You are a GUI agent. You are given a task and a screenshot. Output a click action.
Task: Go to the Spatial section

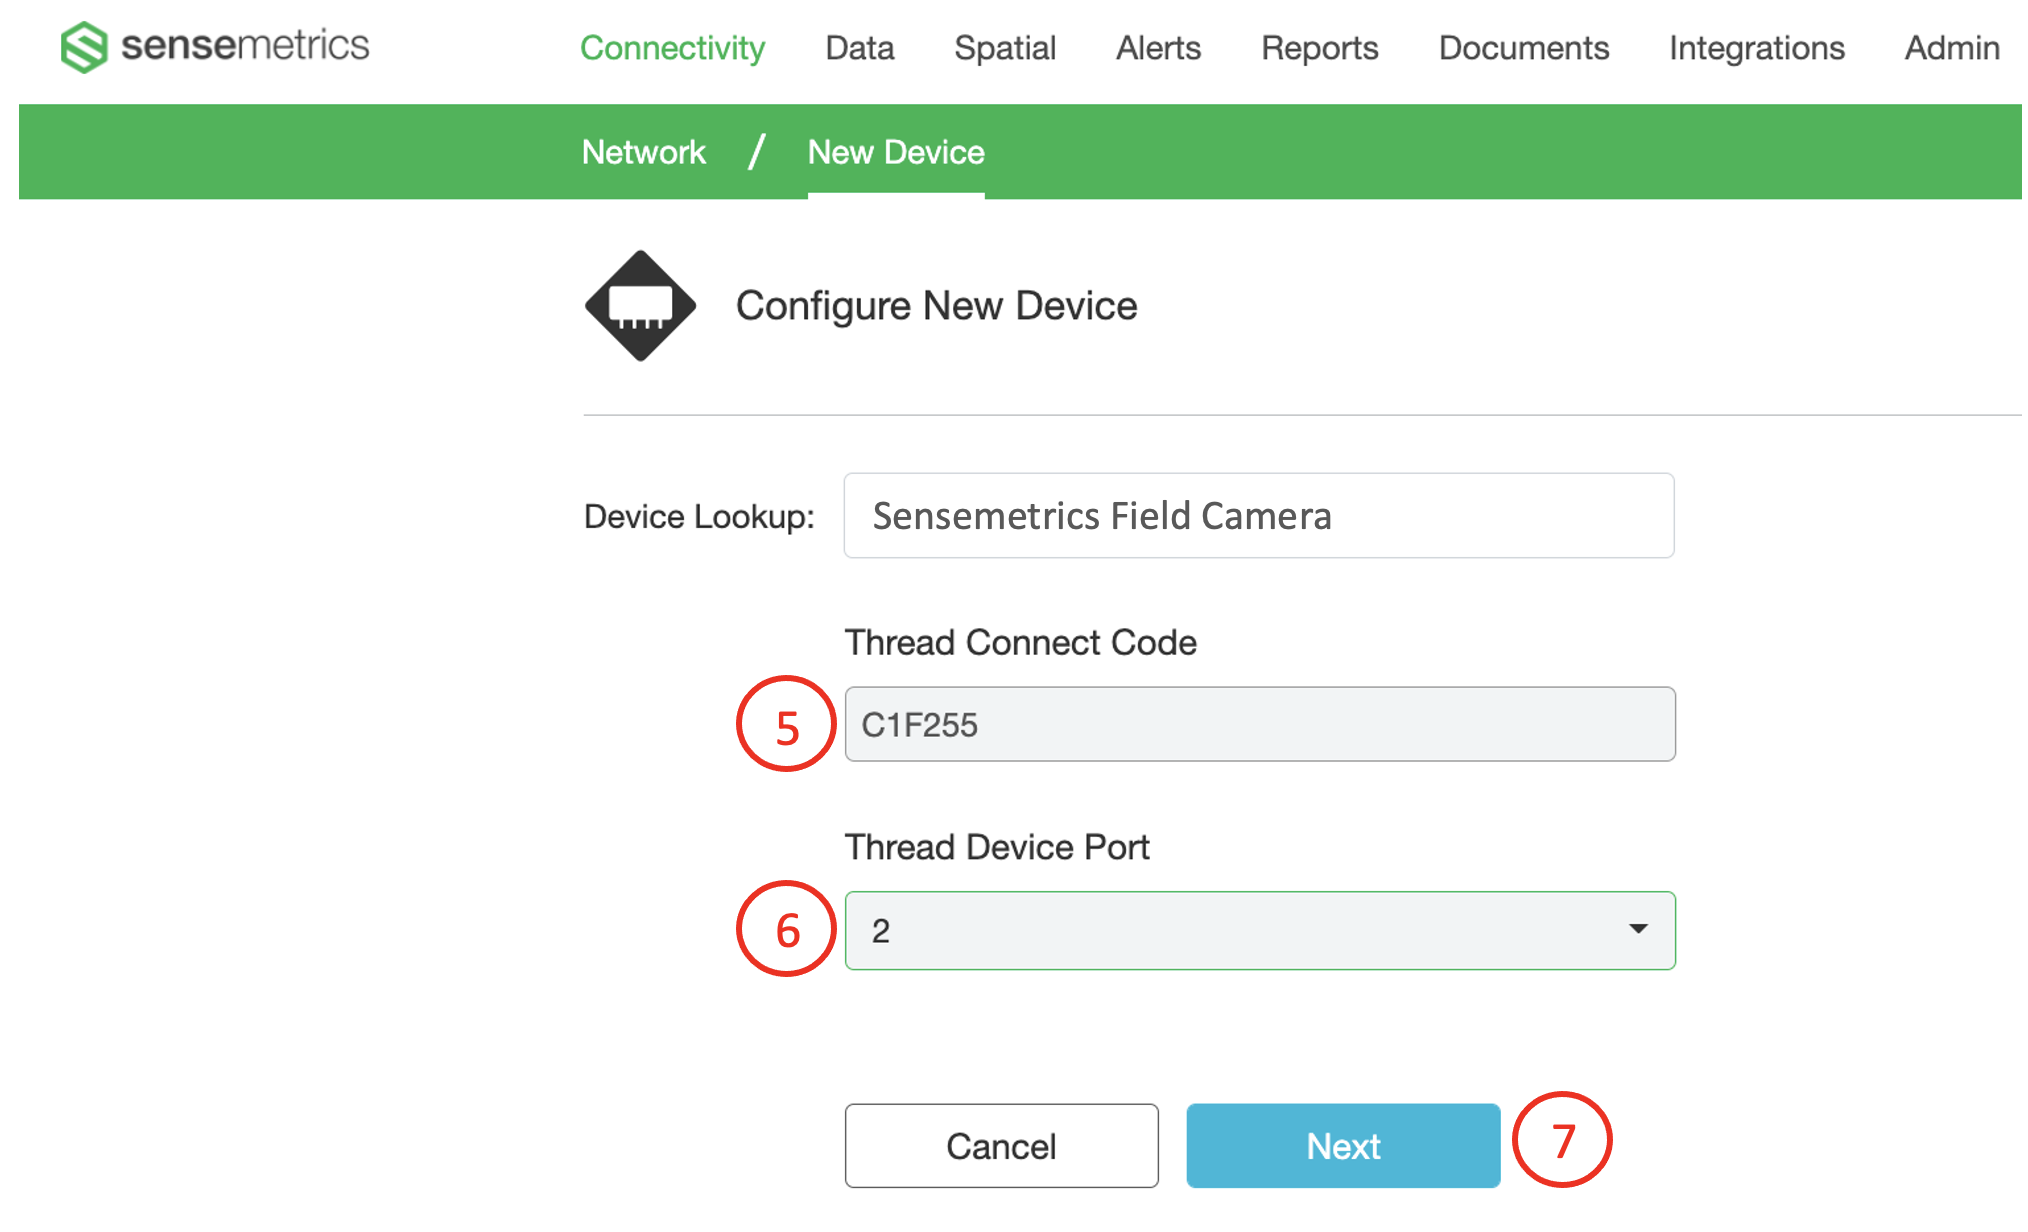coord(1005,47)
